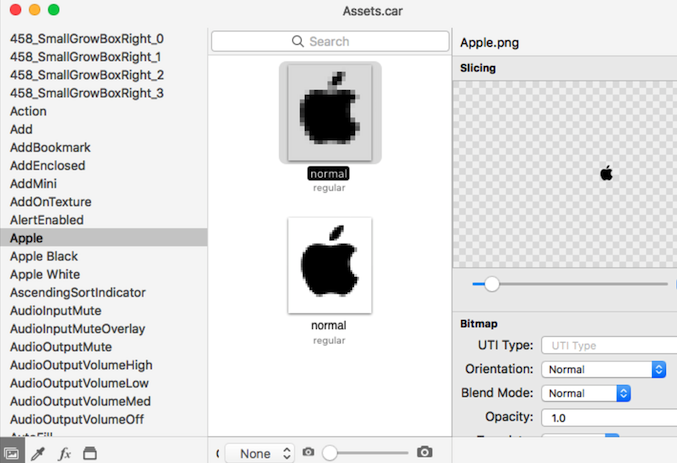
Task: Select the images view icon in bottom toolbar
Action: (12, 453)
